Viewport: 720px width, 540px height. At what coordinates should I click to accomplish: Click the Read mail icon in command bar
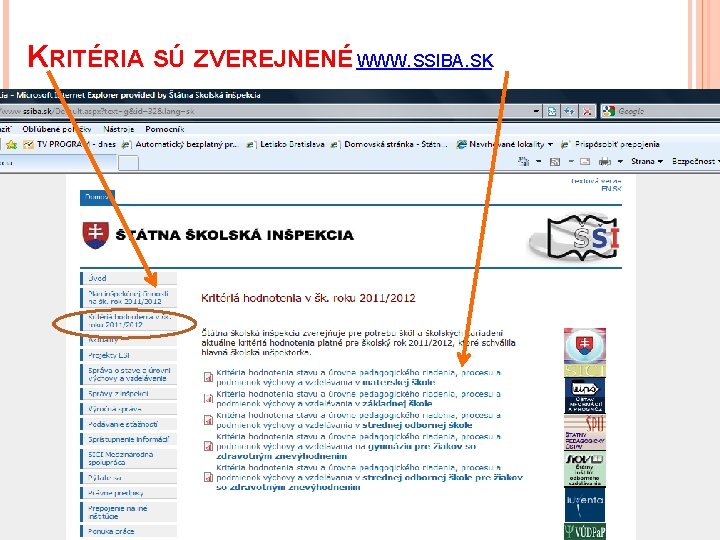[585, 161]
